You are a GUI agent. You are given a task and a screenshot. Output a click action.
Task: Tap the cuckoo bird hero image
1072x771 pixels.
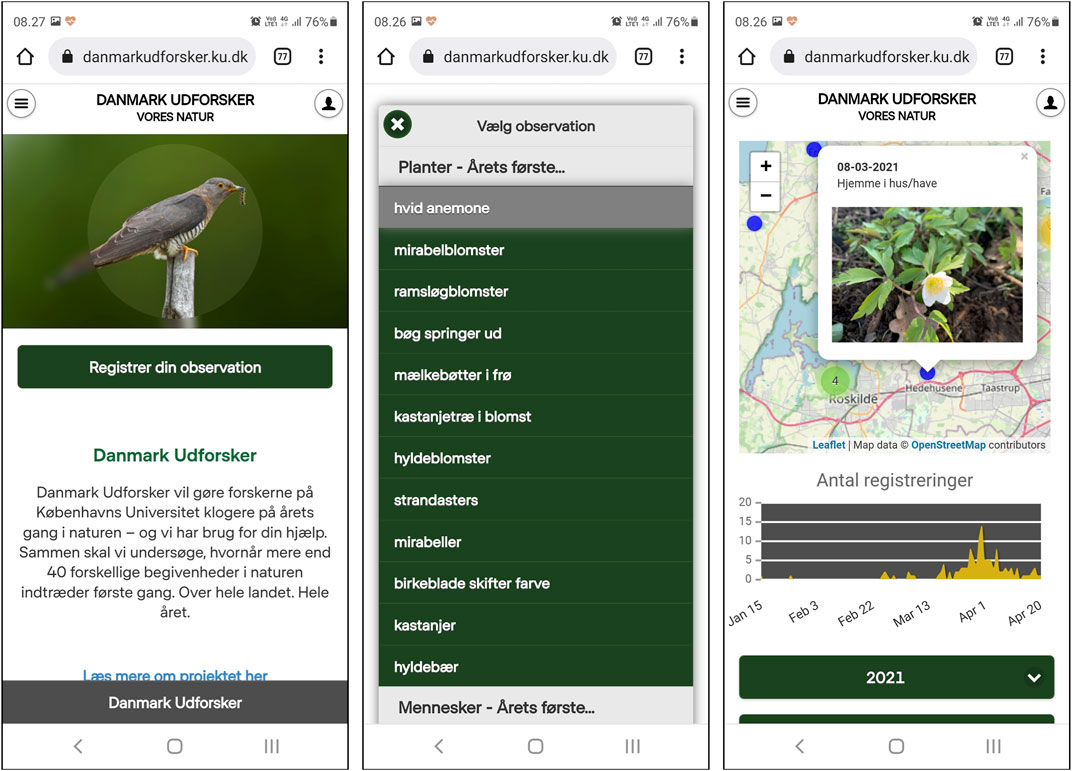(x=175, y=231)
